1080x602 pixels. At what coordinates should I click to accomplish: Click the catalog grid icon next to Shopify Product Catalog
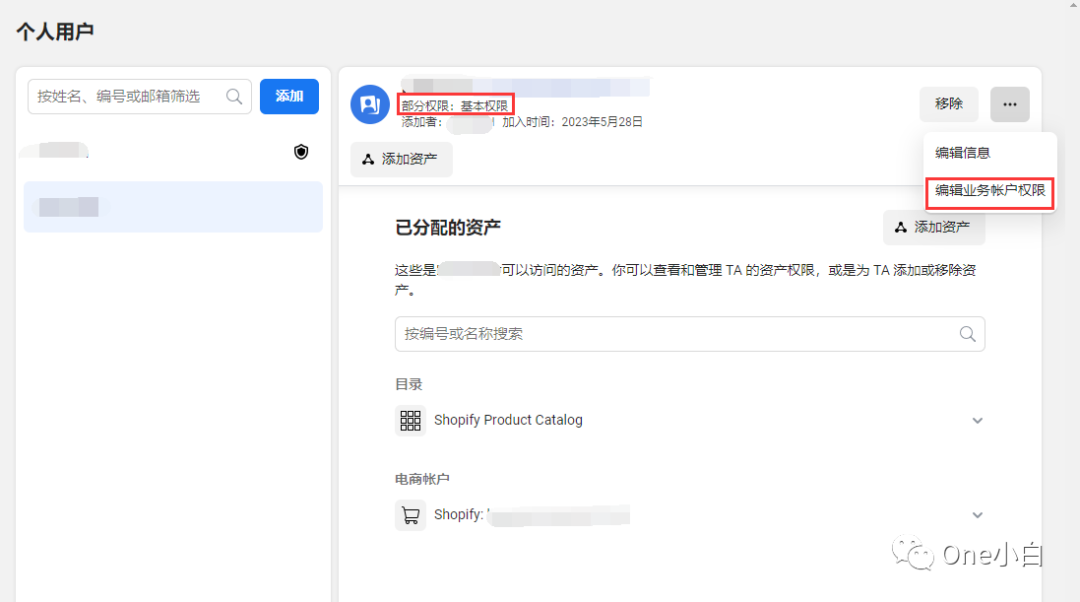coord(410,420)
